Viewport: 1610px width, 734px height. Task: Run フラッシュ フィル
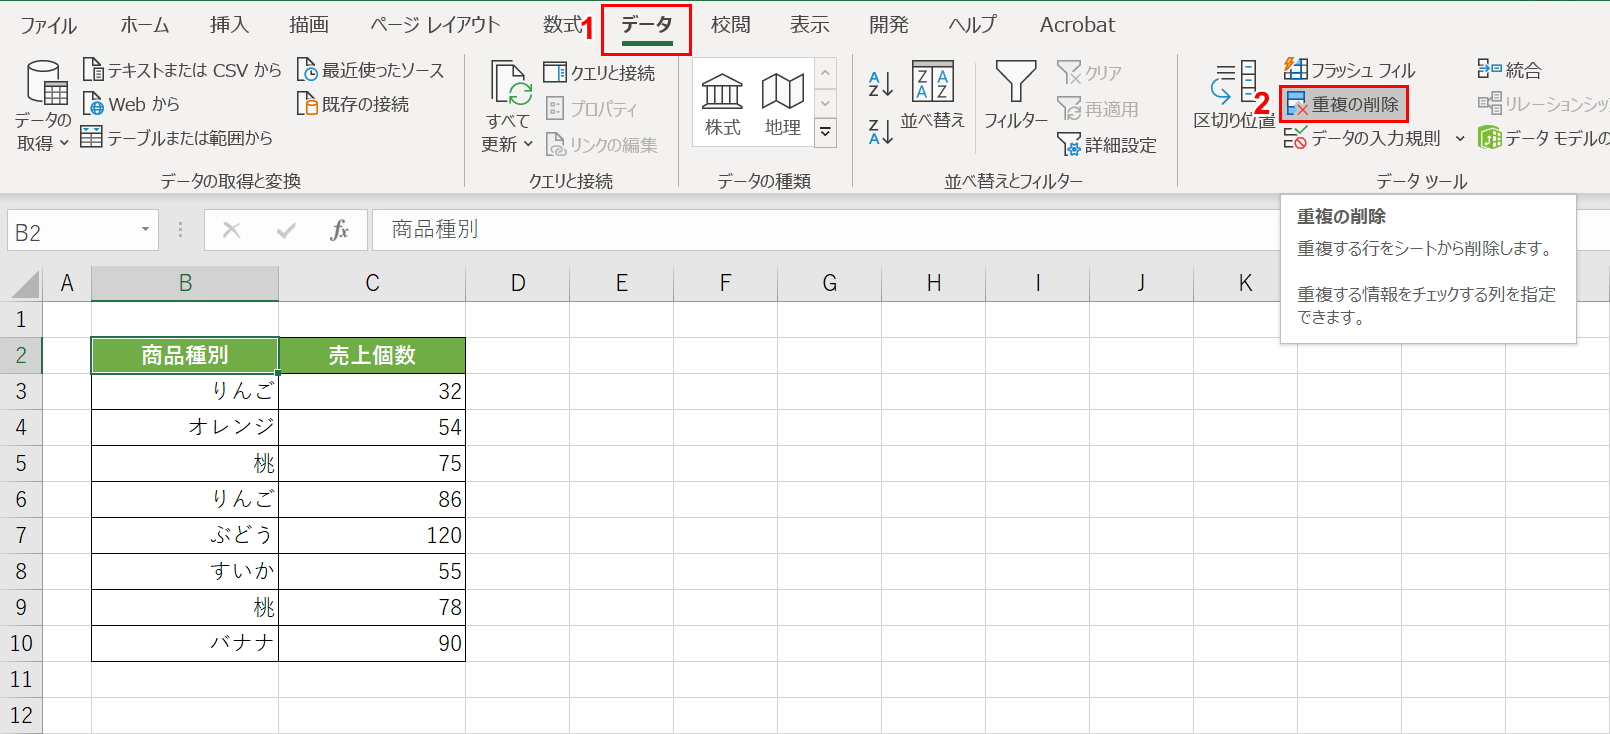tap(1350, 70)
